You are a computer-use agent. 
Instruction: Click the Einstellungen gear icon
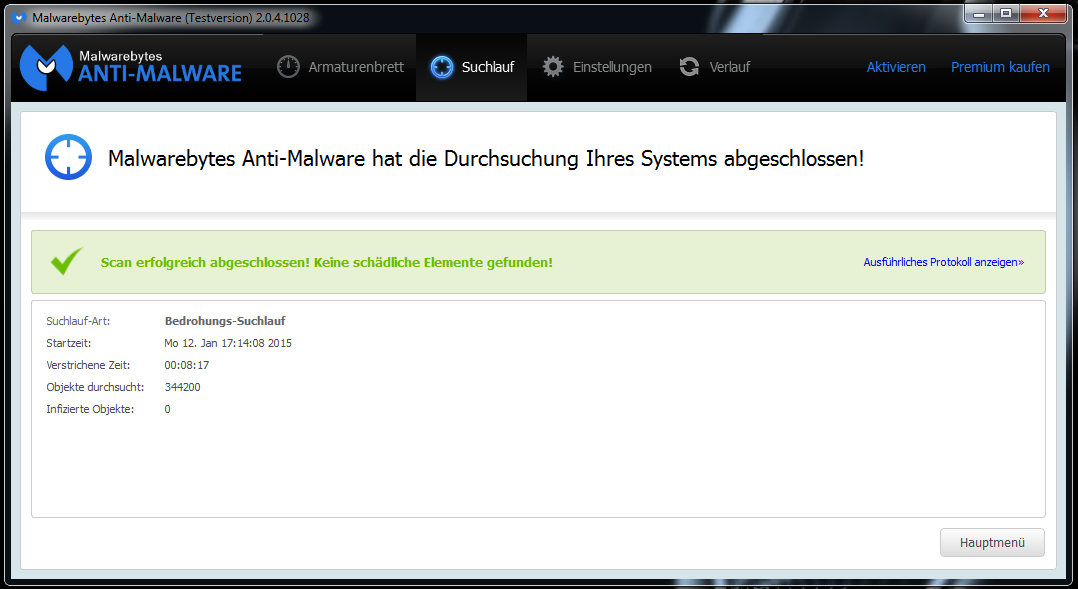[x=553, y=67]
